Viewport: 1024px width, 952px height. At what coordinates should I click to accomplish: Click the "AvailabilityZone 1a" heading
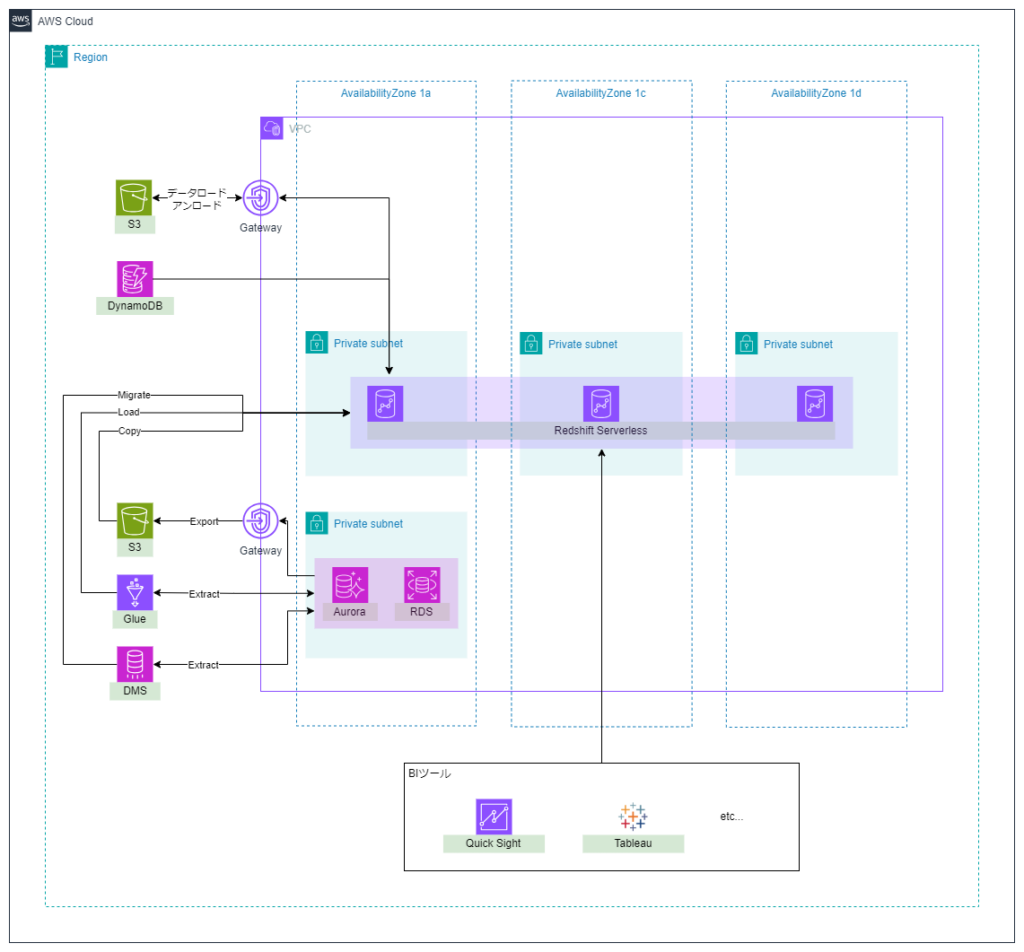pyautogui.click(x=385, y=93)
